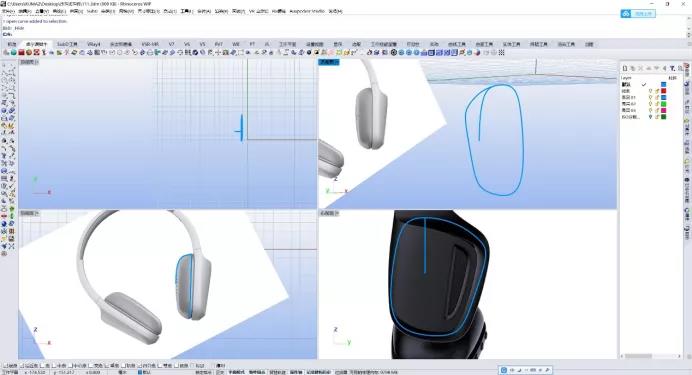Open the bottom-left viewport title dropdown
Image resolution: width=692 pixels, height=375 pixels.
29,214
